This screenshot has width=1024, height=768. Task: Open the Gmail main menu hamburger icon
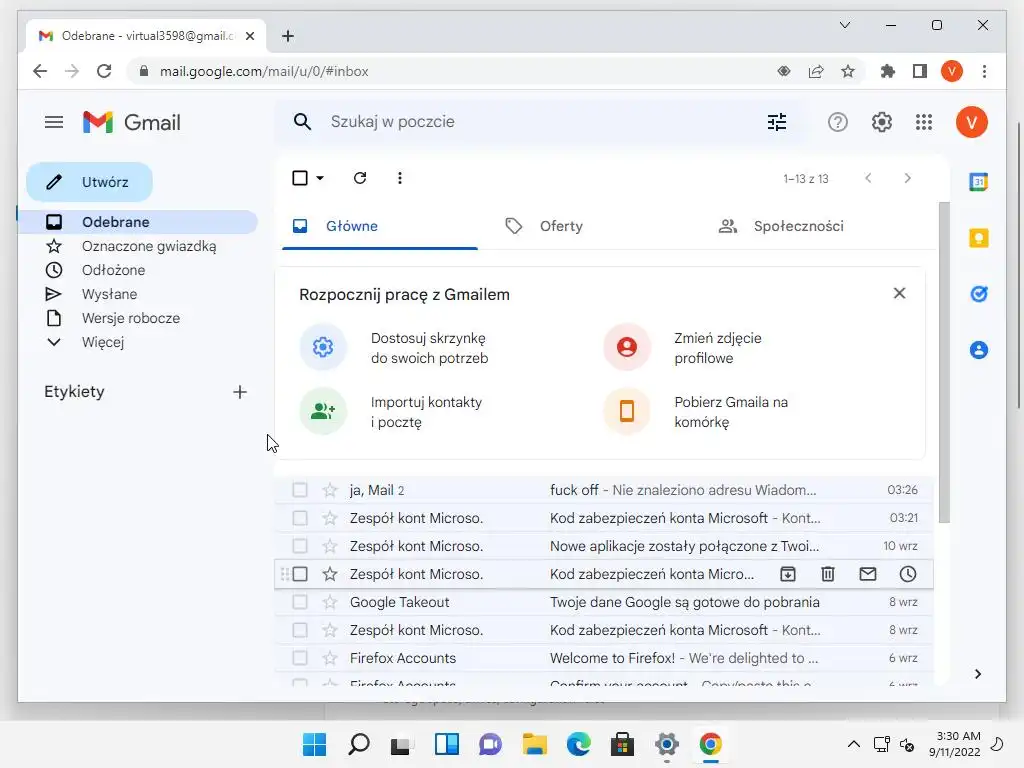[x=54, y=122]
